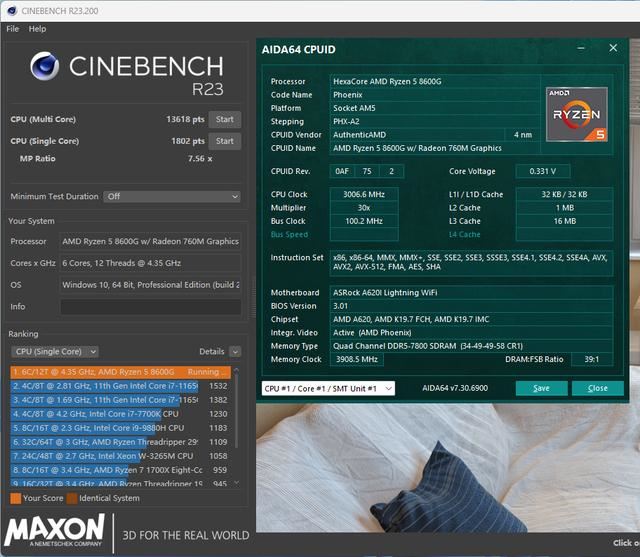Click the orange Your Score legend swatch
640x557 pixels.
14,496
